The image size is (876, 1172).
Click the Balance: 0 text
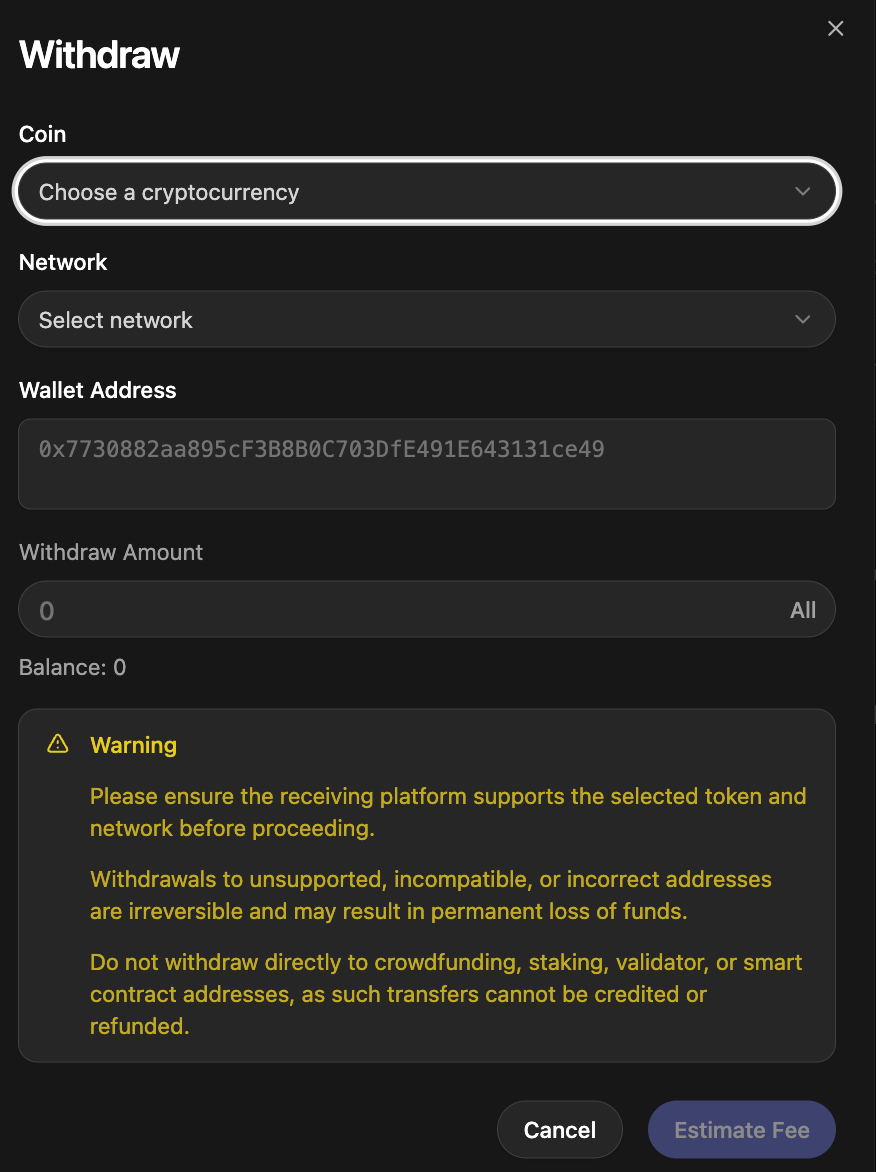pos(72,667)
